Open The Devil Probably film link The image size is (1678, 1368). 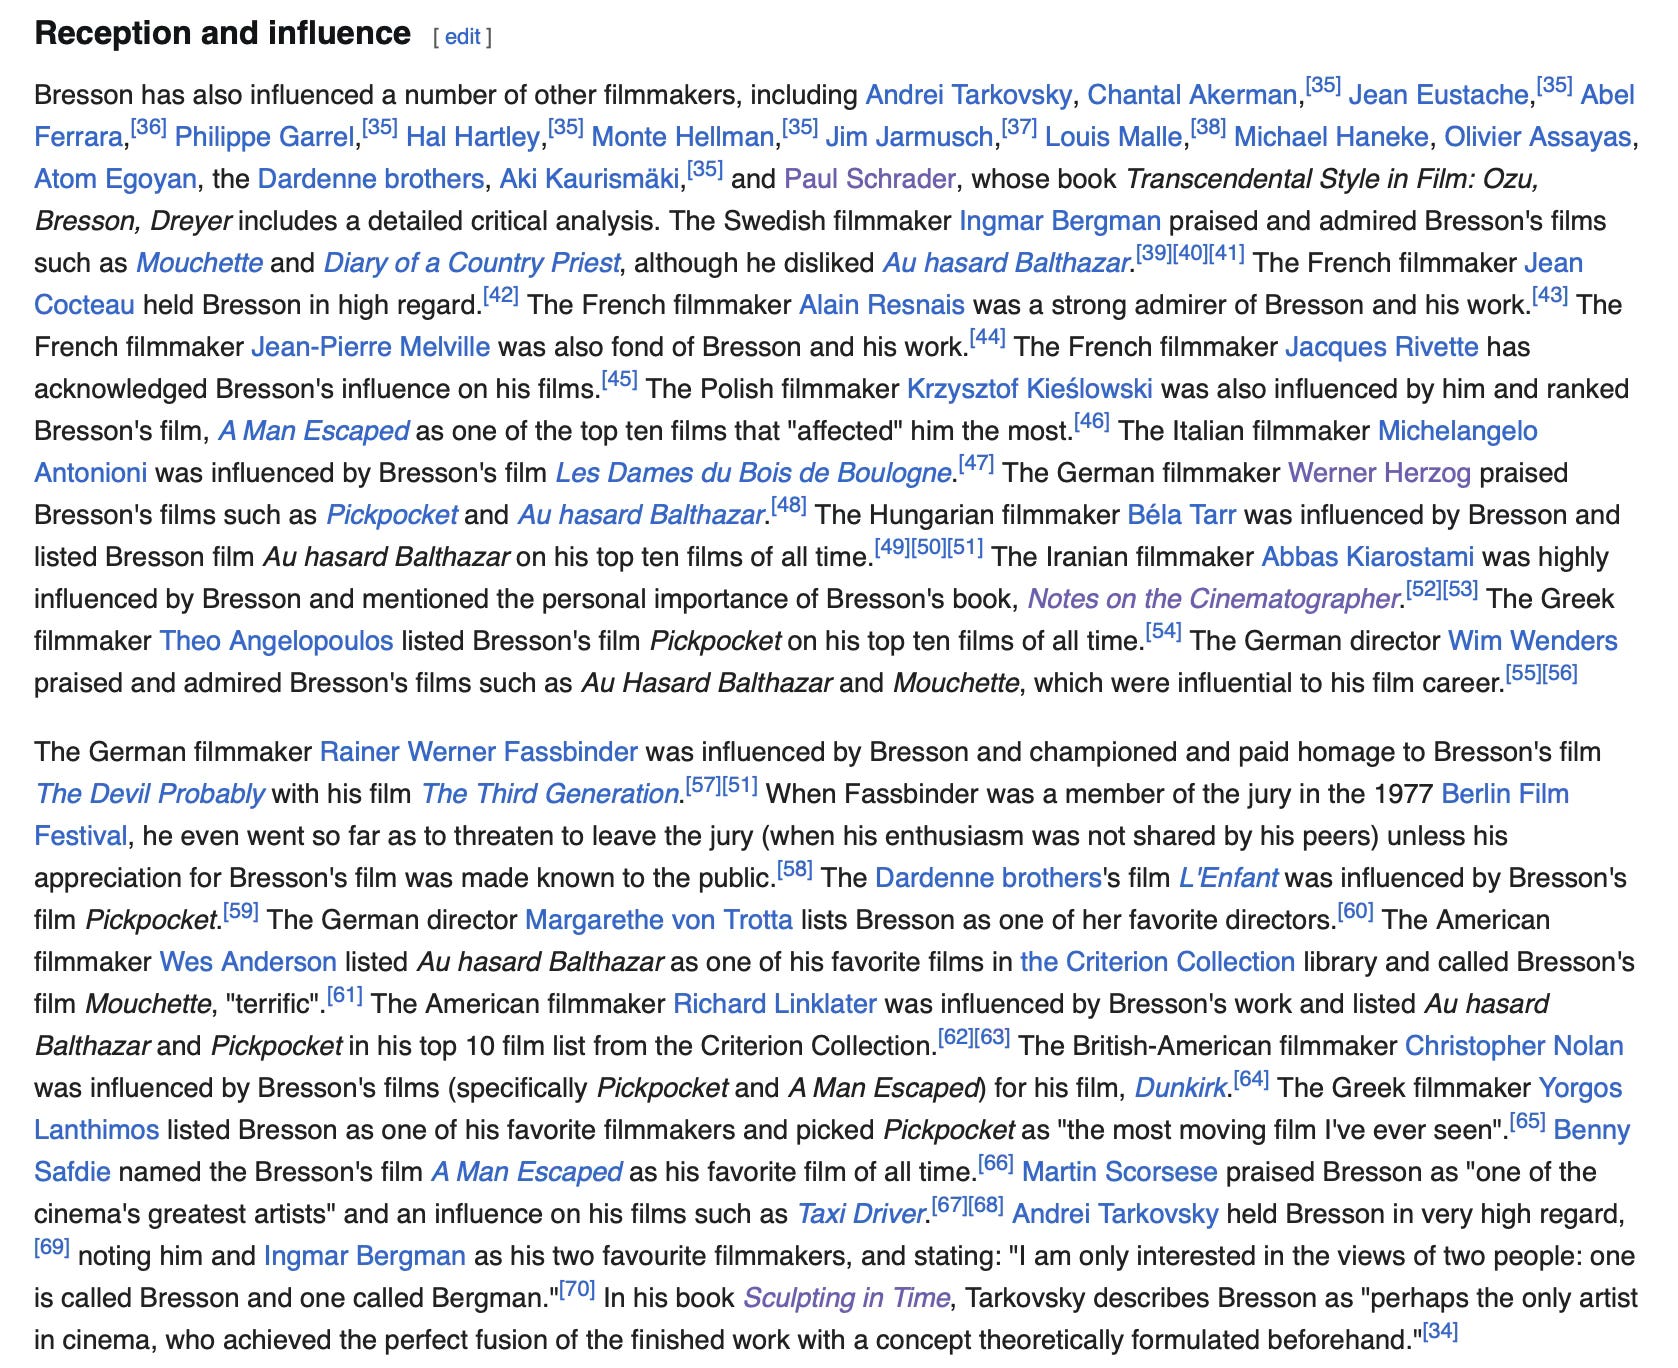[150, 794]
